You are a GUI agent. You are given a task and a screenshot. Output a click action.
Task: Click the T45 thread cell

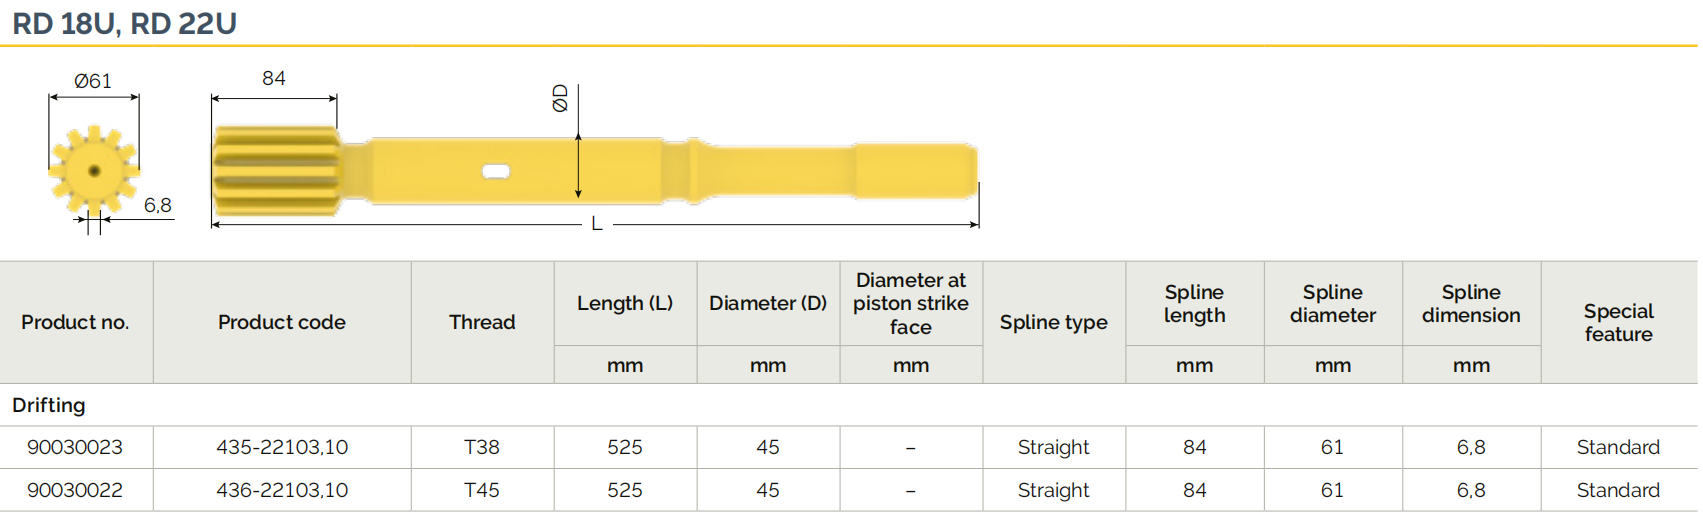pyautogui.click(x=482, y=490)
